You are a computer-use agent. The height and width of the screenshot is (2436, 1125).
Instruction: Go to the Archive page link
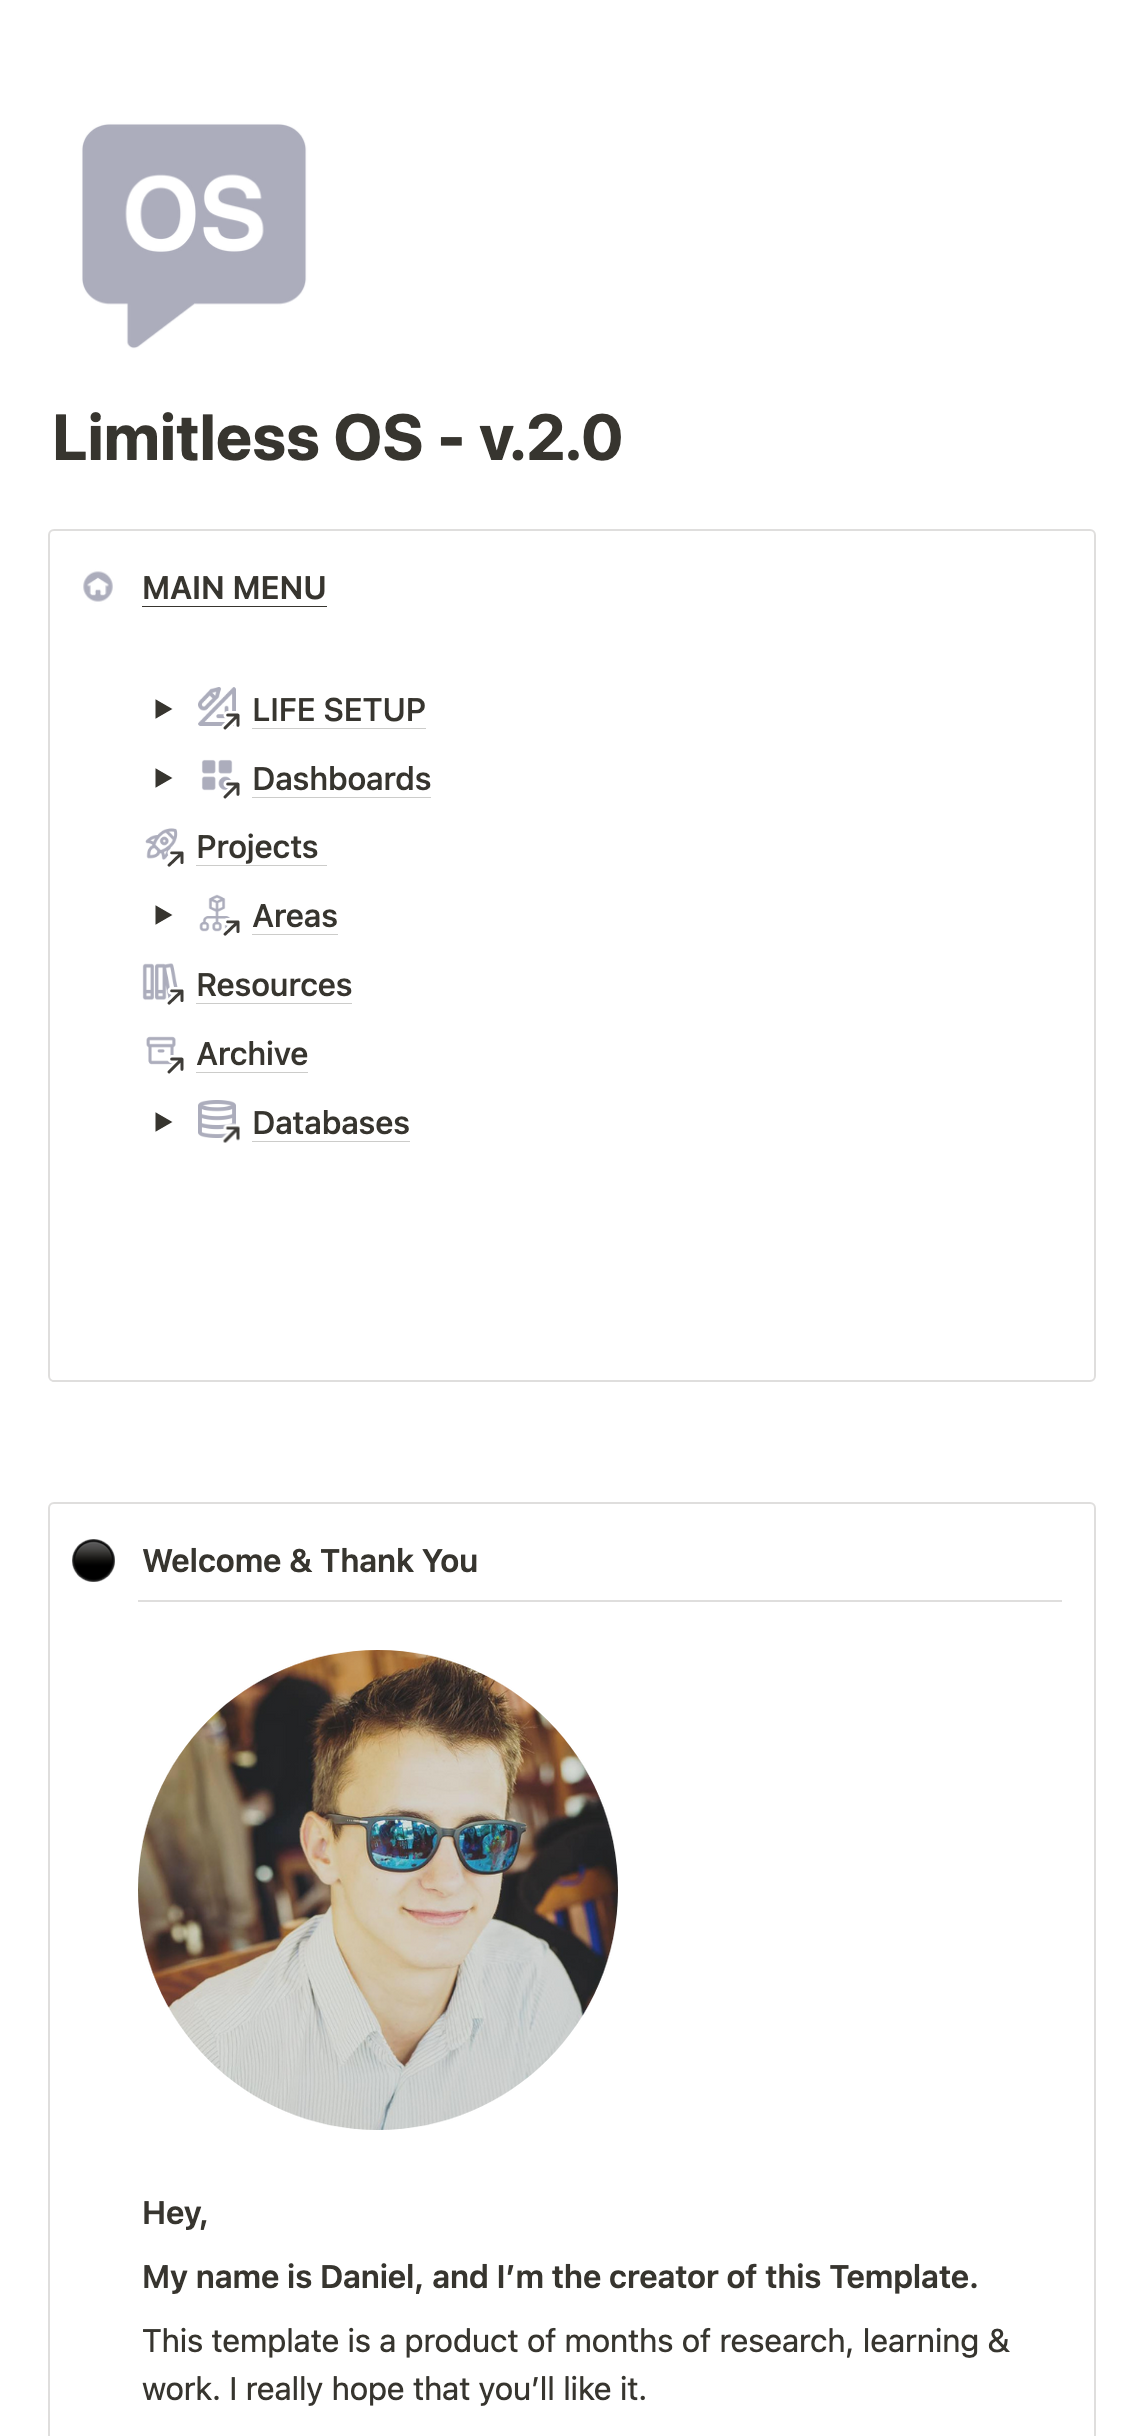[x=252, y=1054]
